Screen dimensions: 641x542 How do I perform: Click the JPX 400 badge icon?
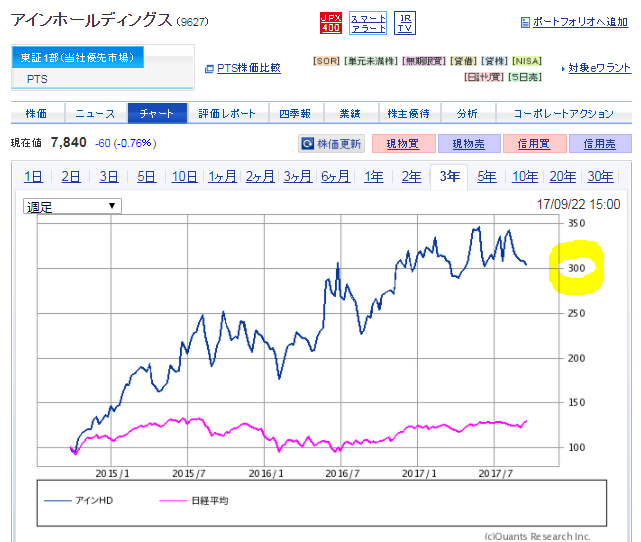[330, 23]
